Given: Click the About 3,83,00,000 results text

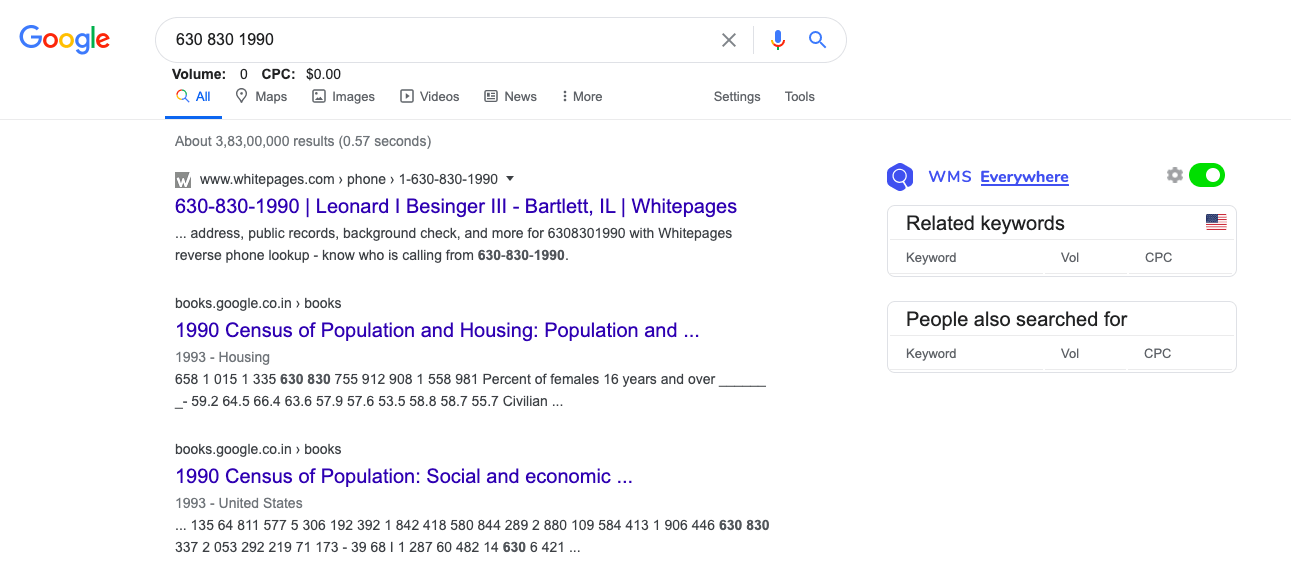Looking at the screenshot, I should (x=303, y=141).
